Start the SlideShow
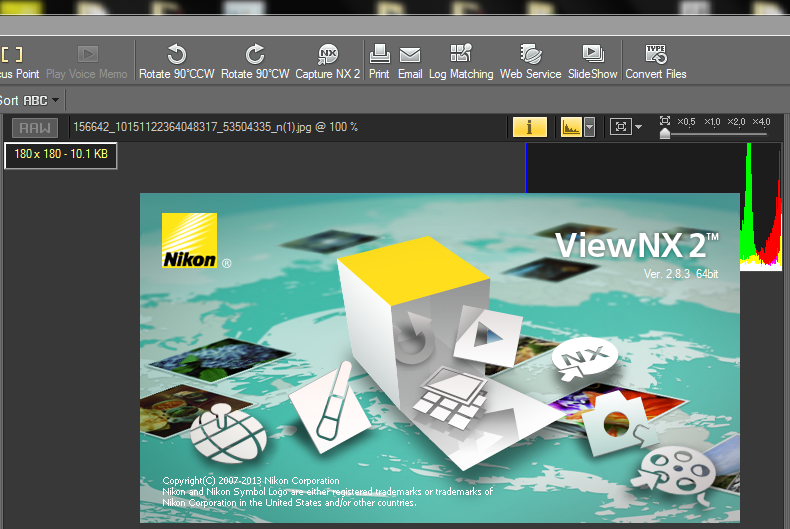 click(x=592, y=61)
